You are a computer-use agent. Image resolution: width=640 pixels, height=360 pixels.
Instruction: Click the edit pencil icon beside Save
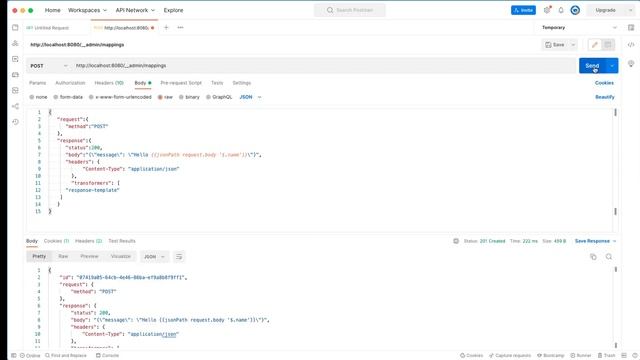coord(595,44)
